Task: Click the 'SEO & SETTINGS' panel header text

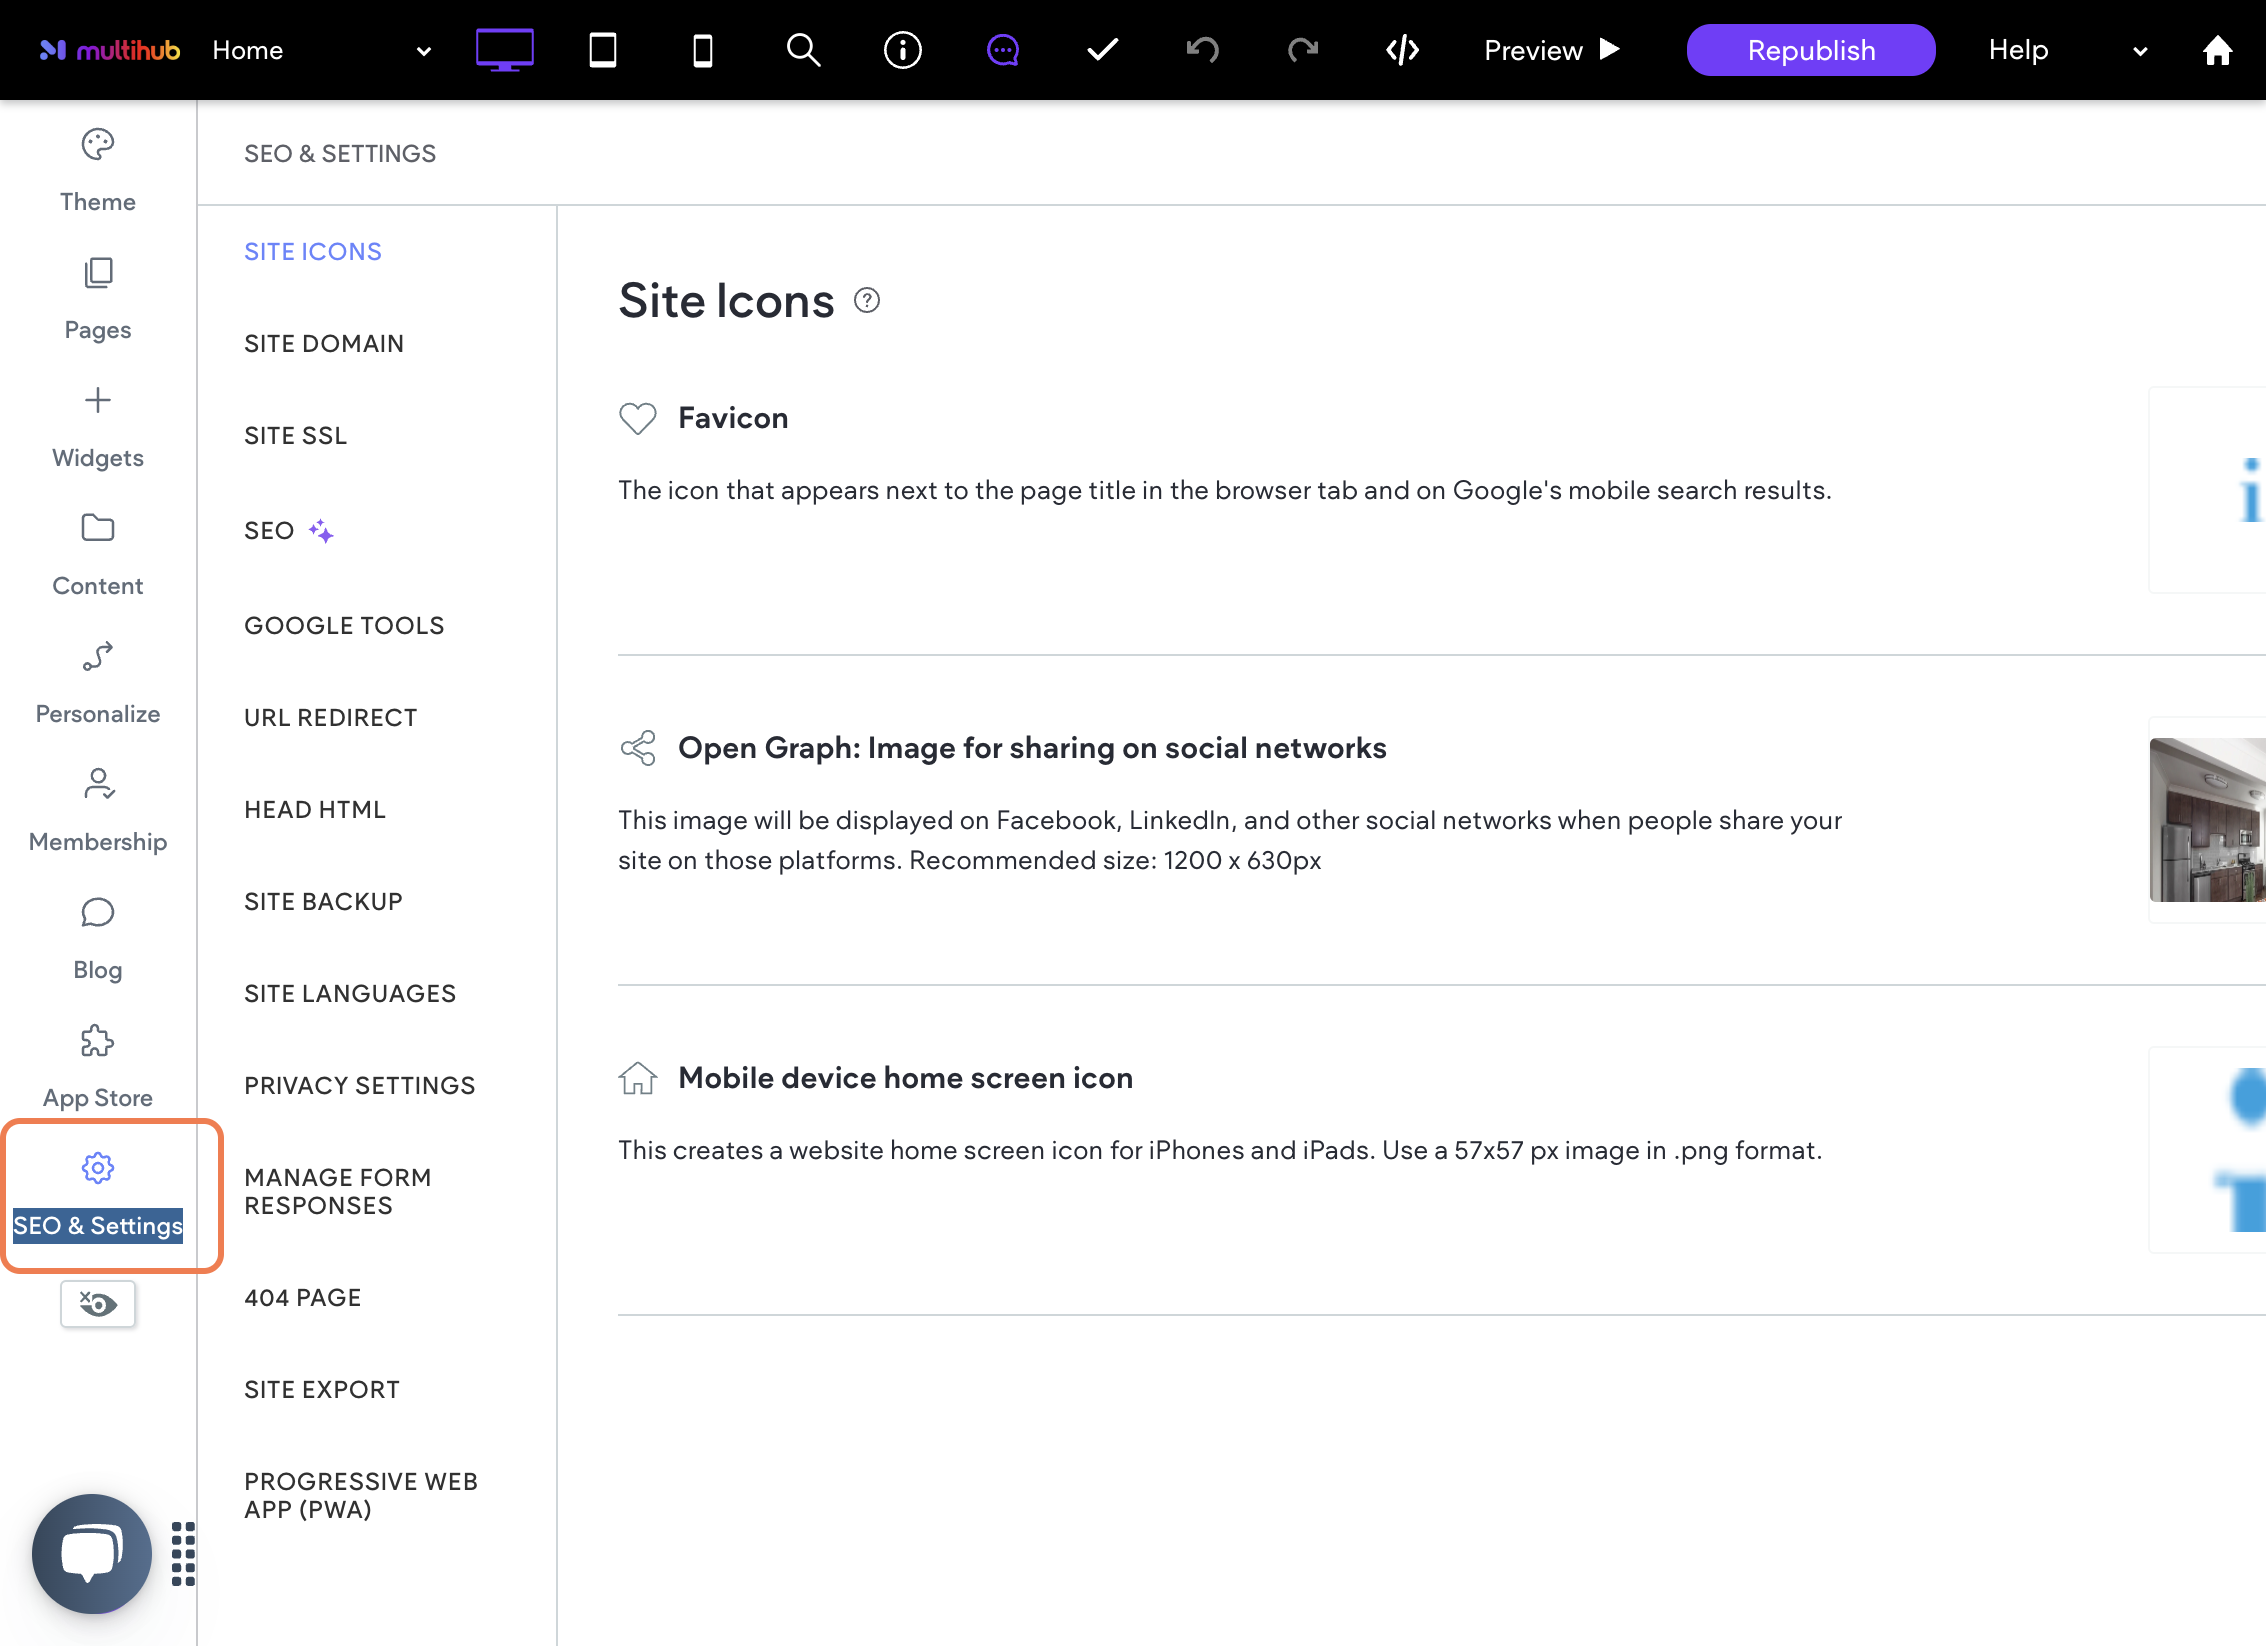Action: pyautogui.click(x=340, y=154)
